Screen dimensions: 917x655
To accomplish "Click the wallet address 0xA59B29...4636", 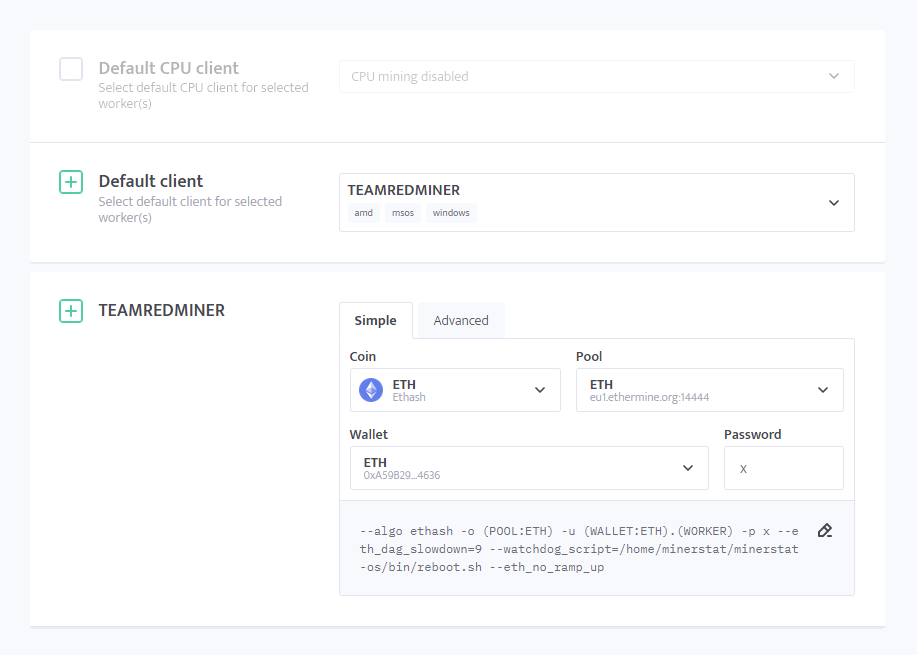I will [402, 475].
